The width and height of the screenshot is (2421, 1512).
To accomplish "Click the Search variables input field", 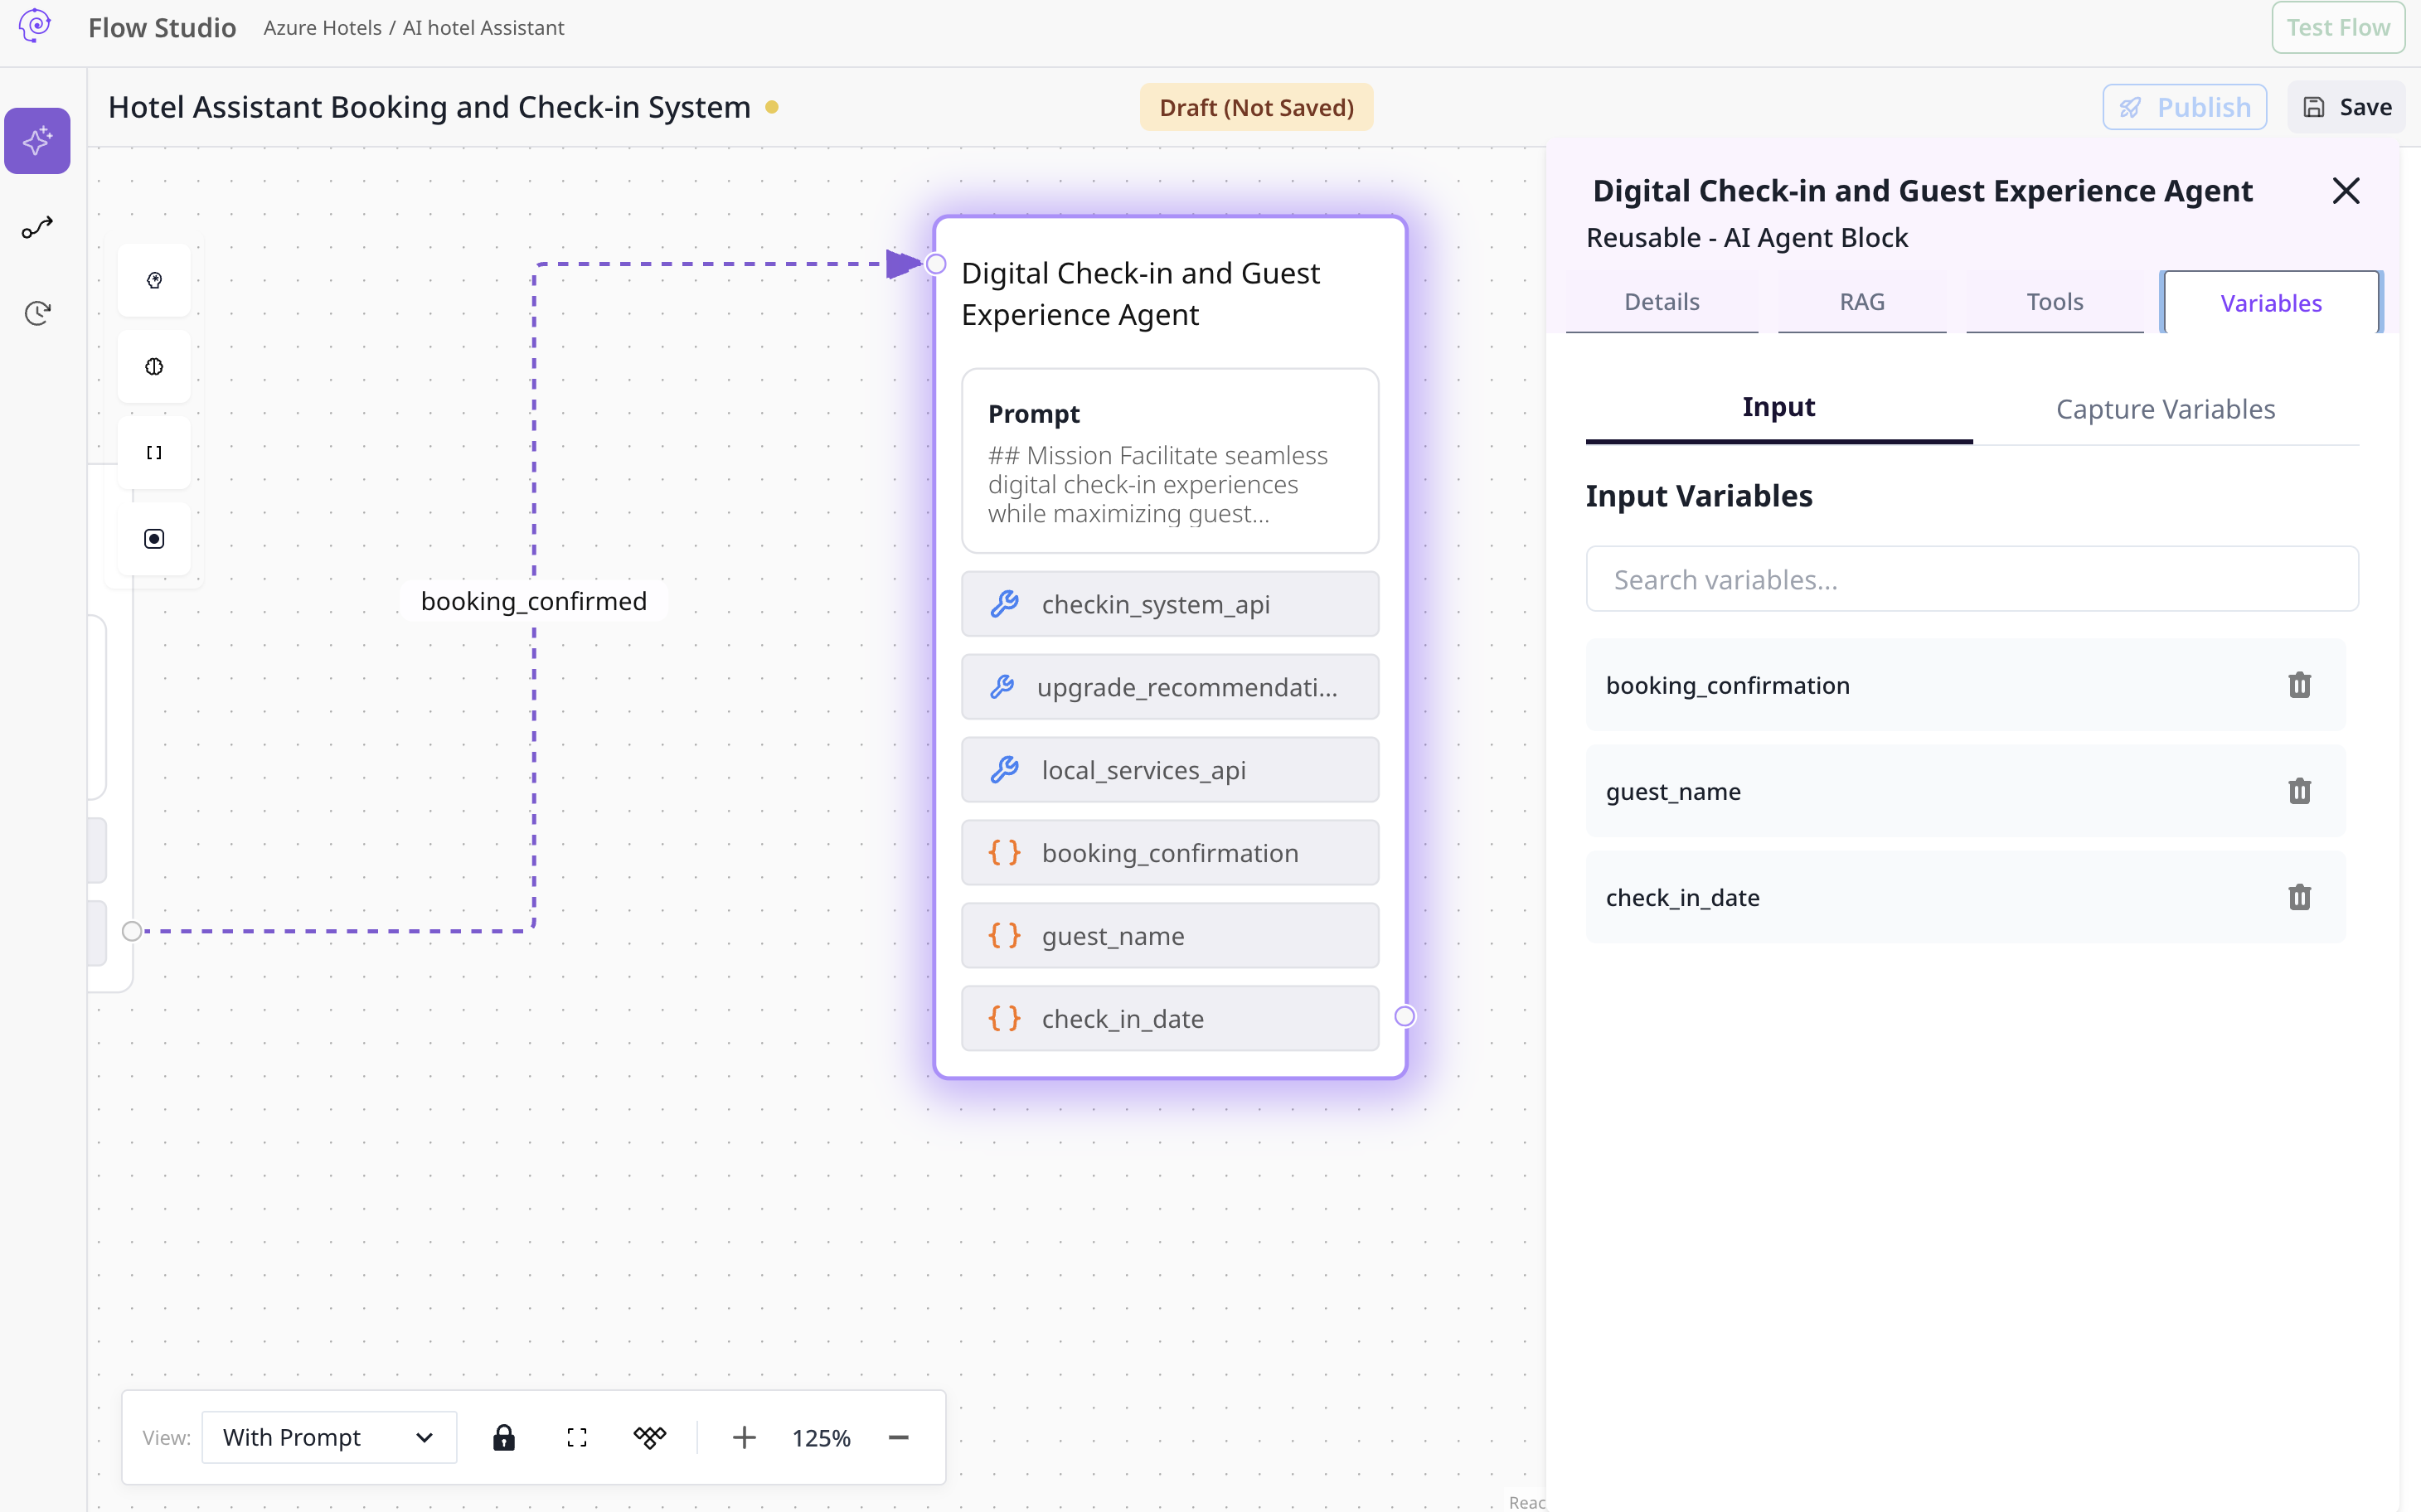I will (x=1971, y=579).
